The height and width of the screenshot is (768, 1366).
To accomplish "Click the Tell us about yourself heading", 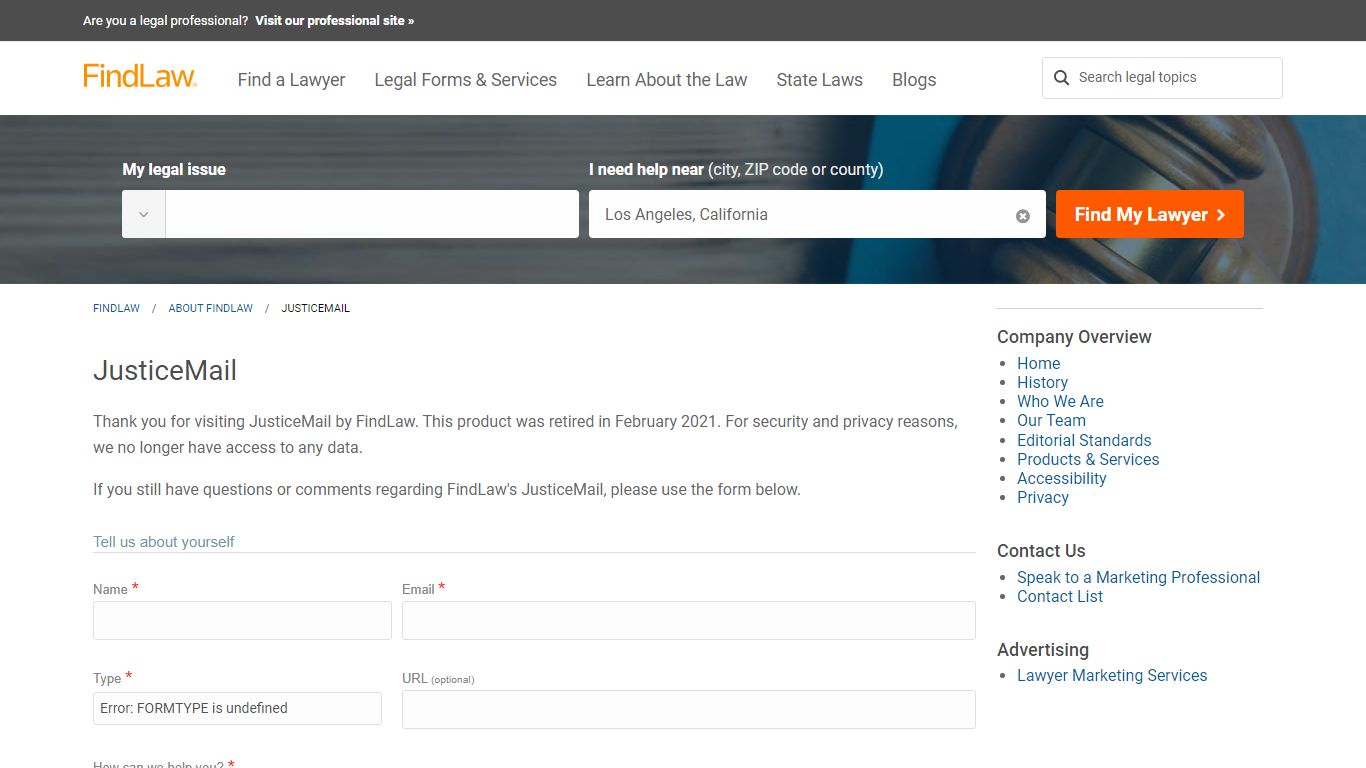I will tap(164, 542).
